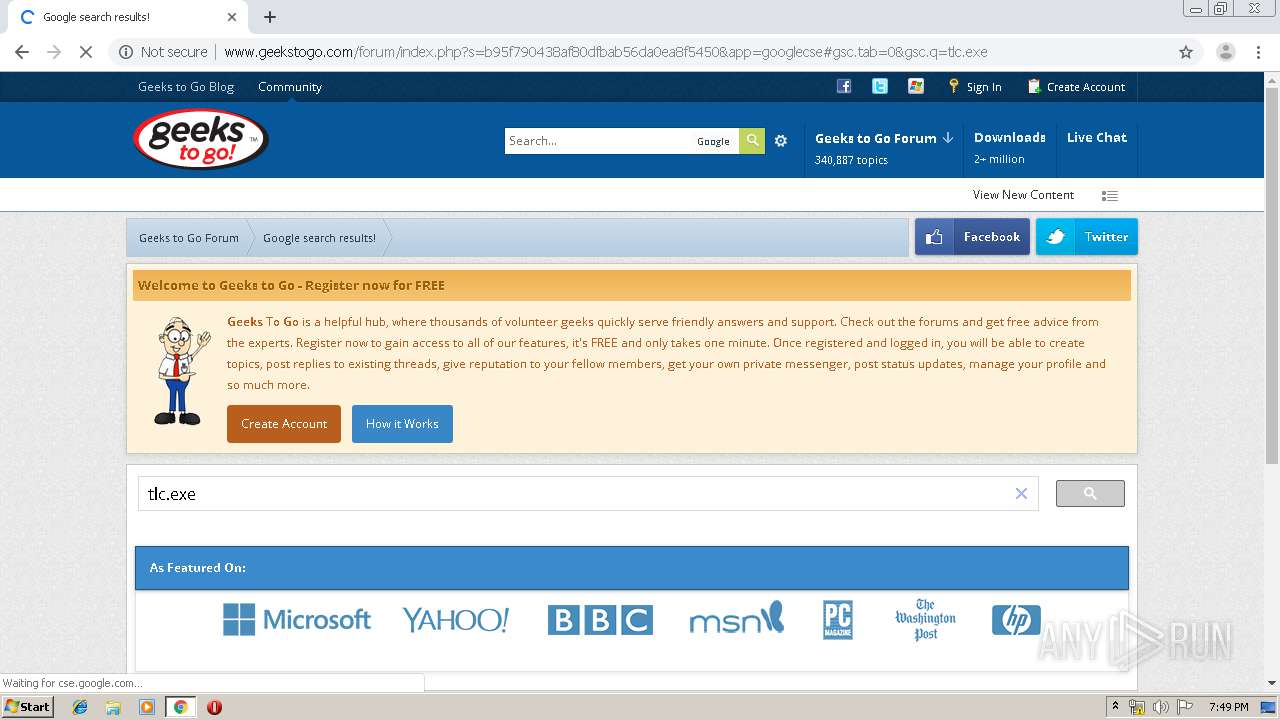The height and width of the screenshot is (720, 1280).
Task: Open Windows Explorer folder from taskbar
Action: [113, 707]
